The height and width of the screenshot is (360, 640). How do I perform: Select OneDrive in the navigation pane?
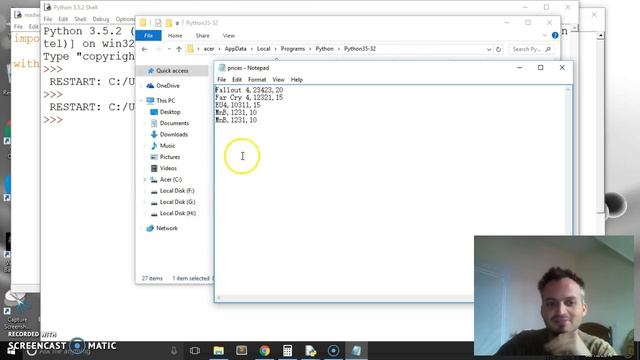pyautogui.click(x=168, y=86)
